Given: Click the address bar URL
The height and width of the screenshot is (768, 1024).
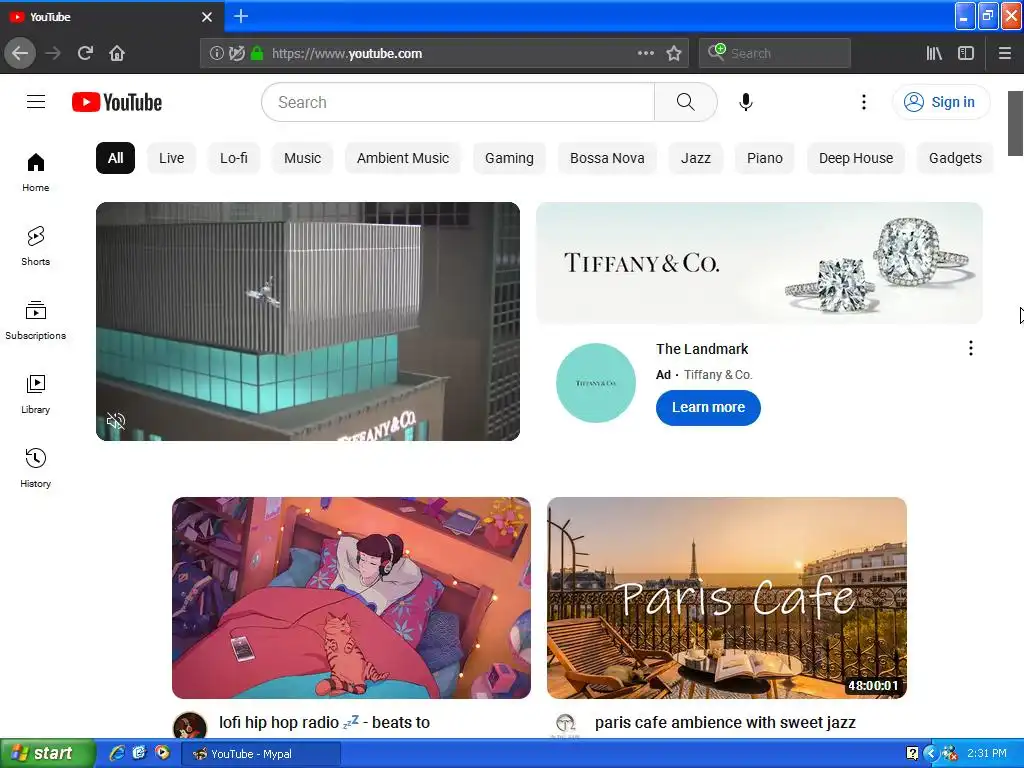Looking at the screenshot, I should click(347, 54).
